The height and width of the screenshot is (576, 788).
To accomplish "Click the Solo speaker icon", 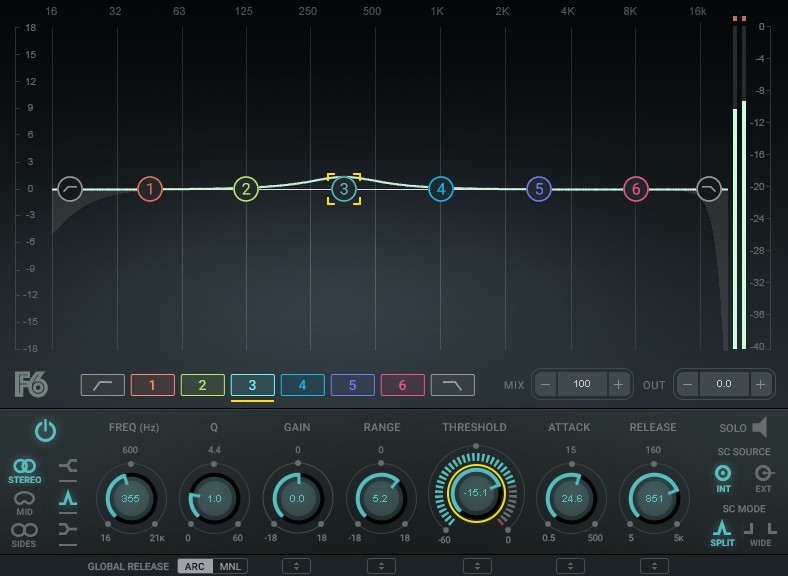I will (760, 428).
